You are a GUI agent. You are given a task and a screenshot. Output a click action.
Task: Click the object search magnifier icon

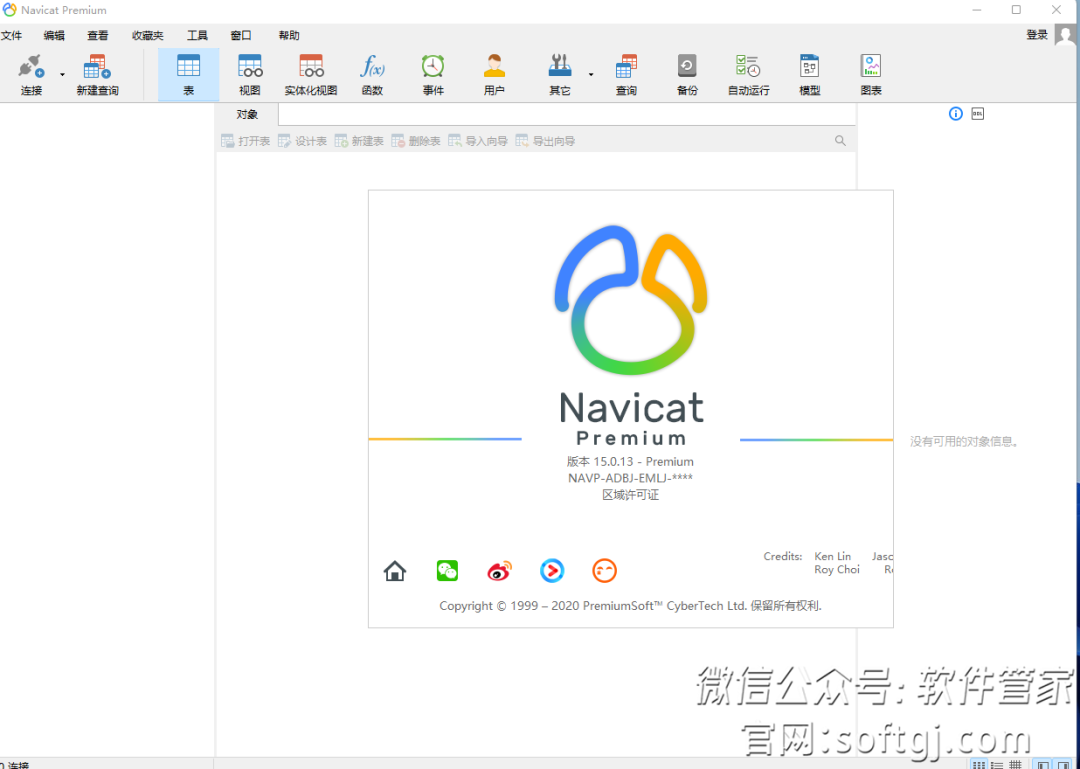(840, 141)
